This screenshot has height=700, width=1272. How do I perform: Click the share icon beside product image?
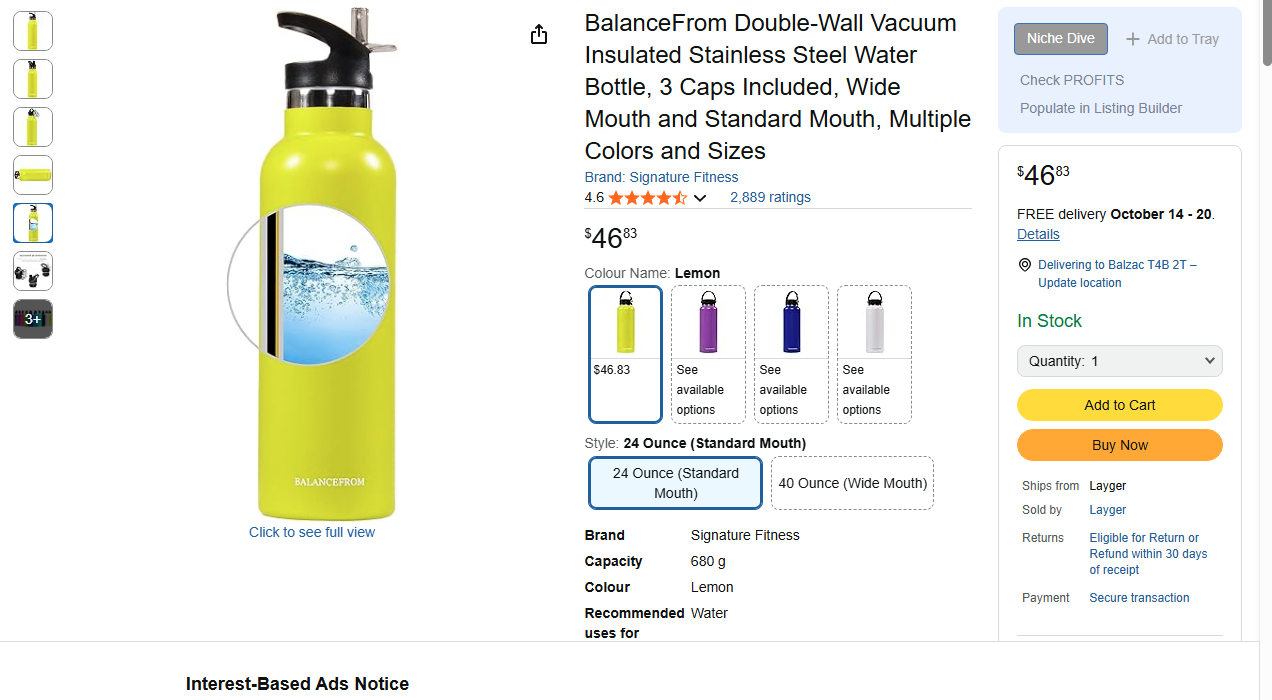[539, 35]
